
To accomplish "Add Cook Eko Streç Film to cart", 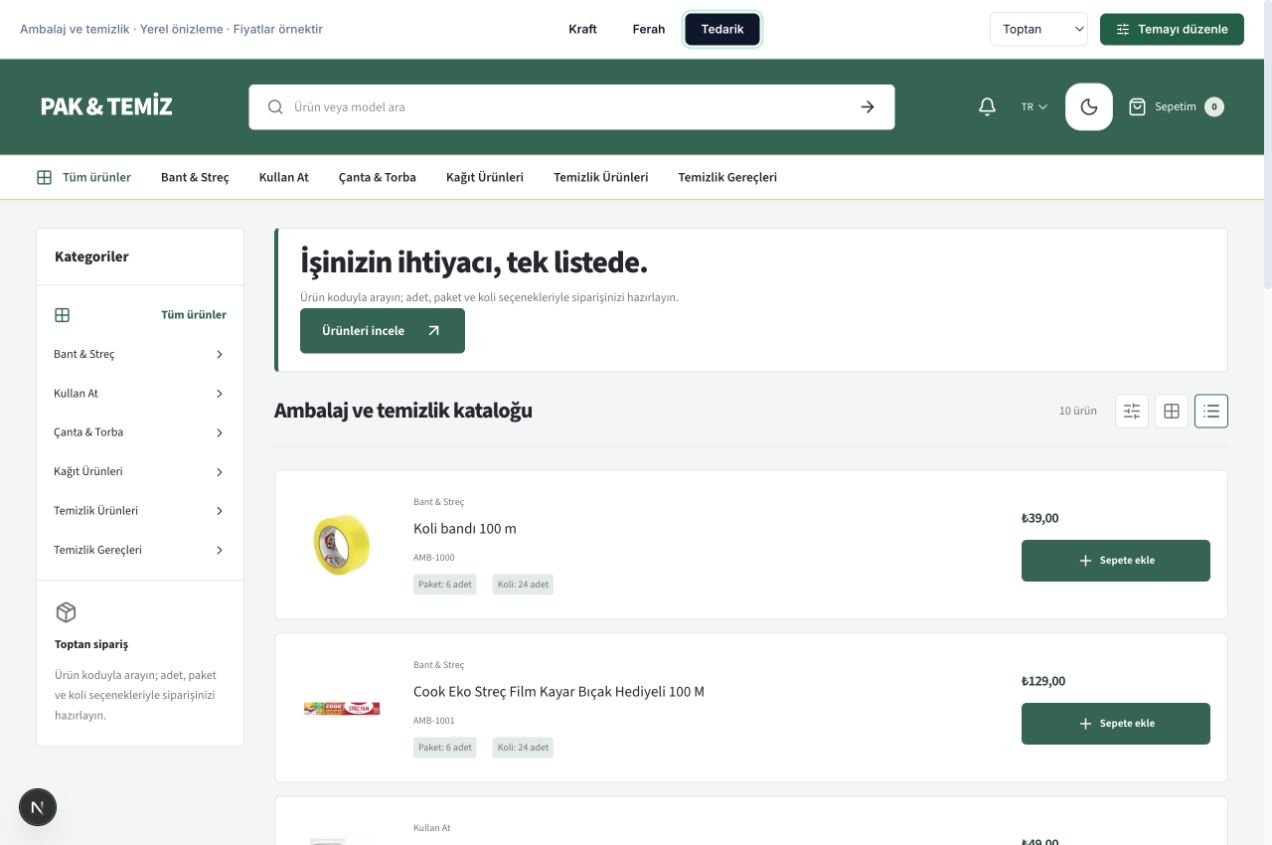I will 1115,723.
